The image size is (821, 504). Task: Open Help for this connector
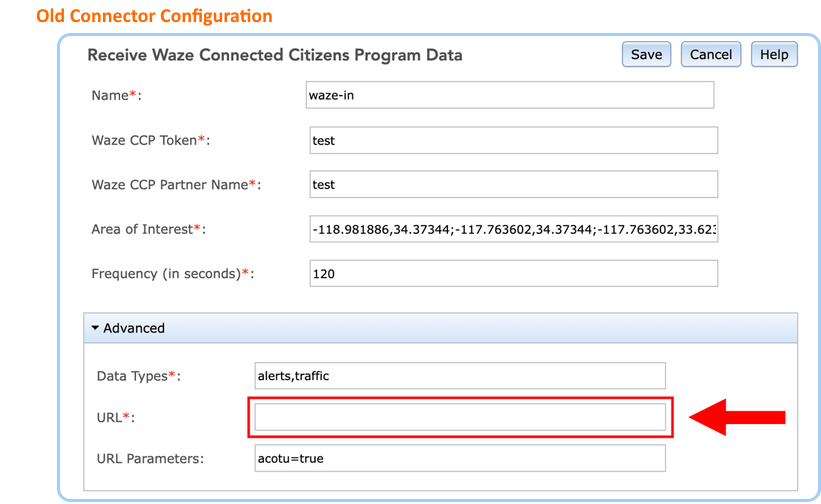coord(774,55)
